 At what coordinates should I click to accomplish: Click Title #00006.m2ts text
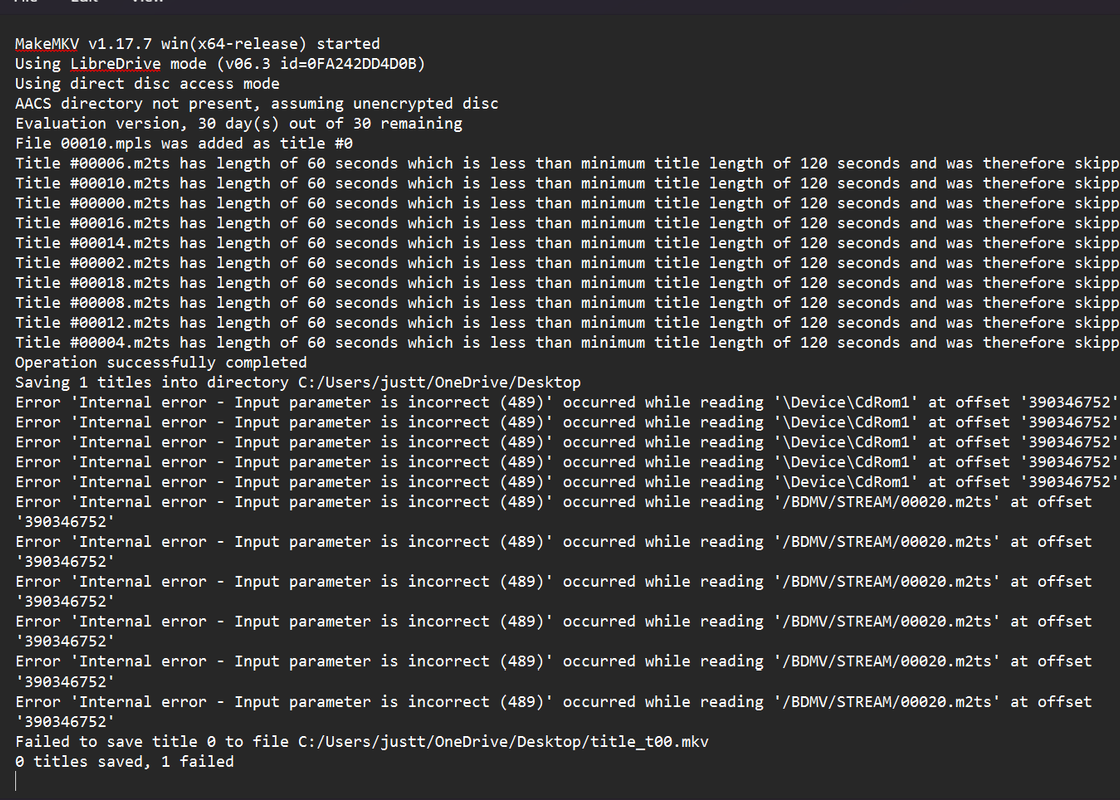(92, 164)
